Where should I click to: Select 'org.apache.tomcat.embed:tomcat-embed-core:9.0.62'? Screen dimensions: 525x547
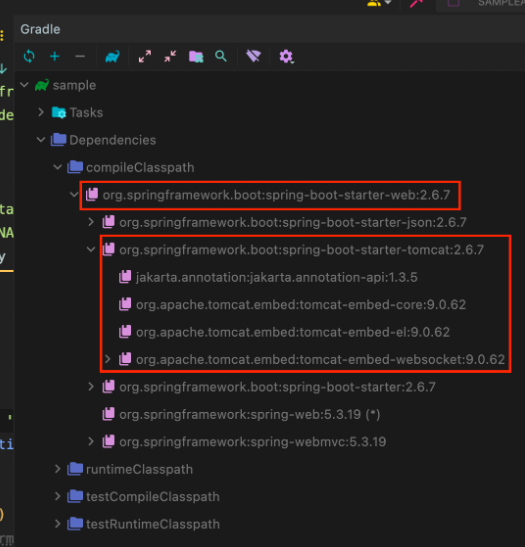click(301, 305)
